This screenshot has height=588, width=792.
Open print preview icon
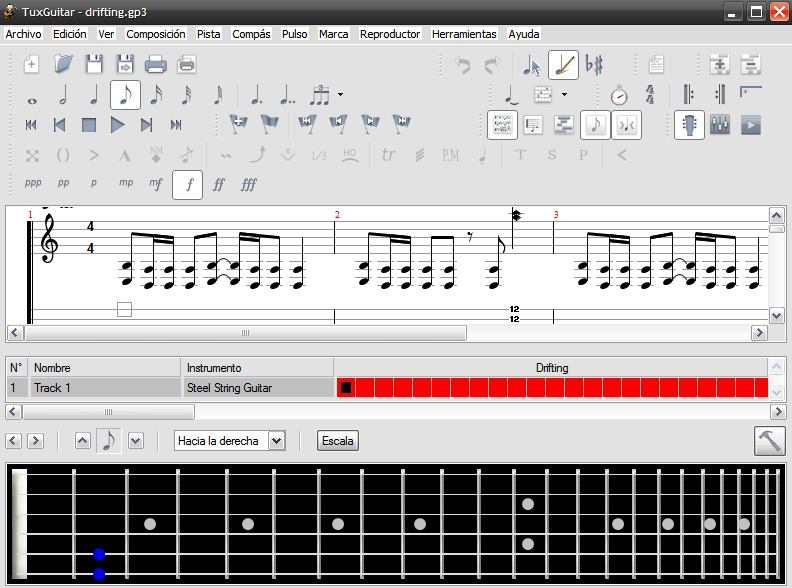tap(186, 65)
